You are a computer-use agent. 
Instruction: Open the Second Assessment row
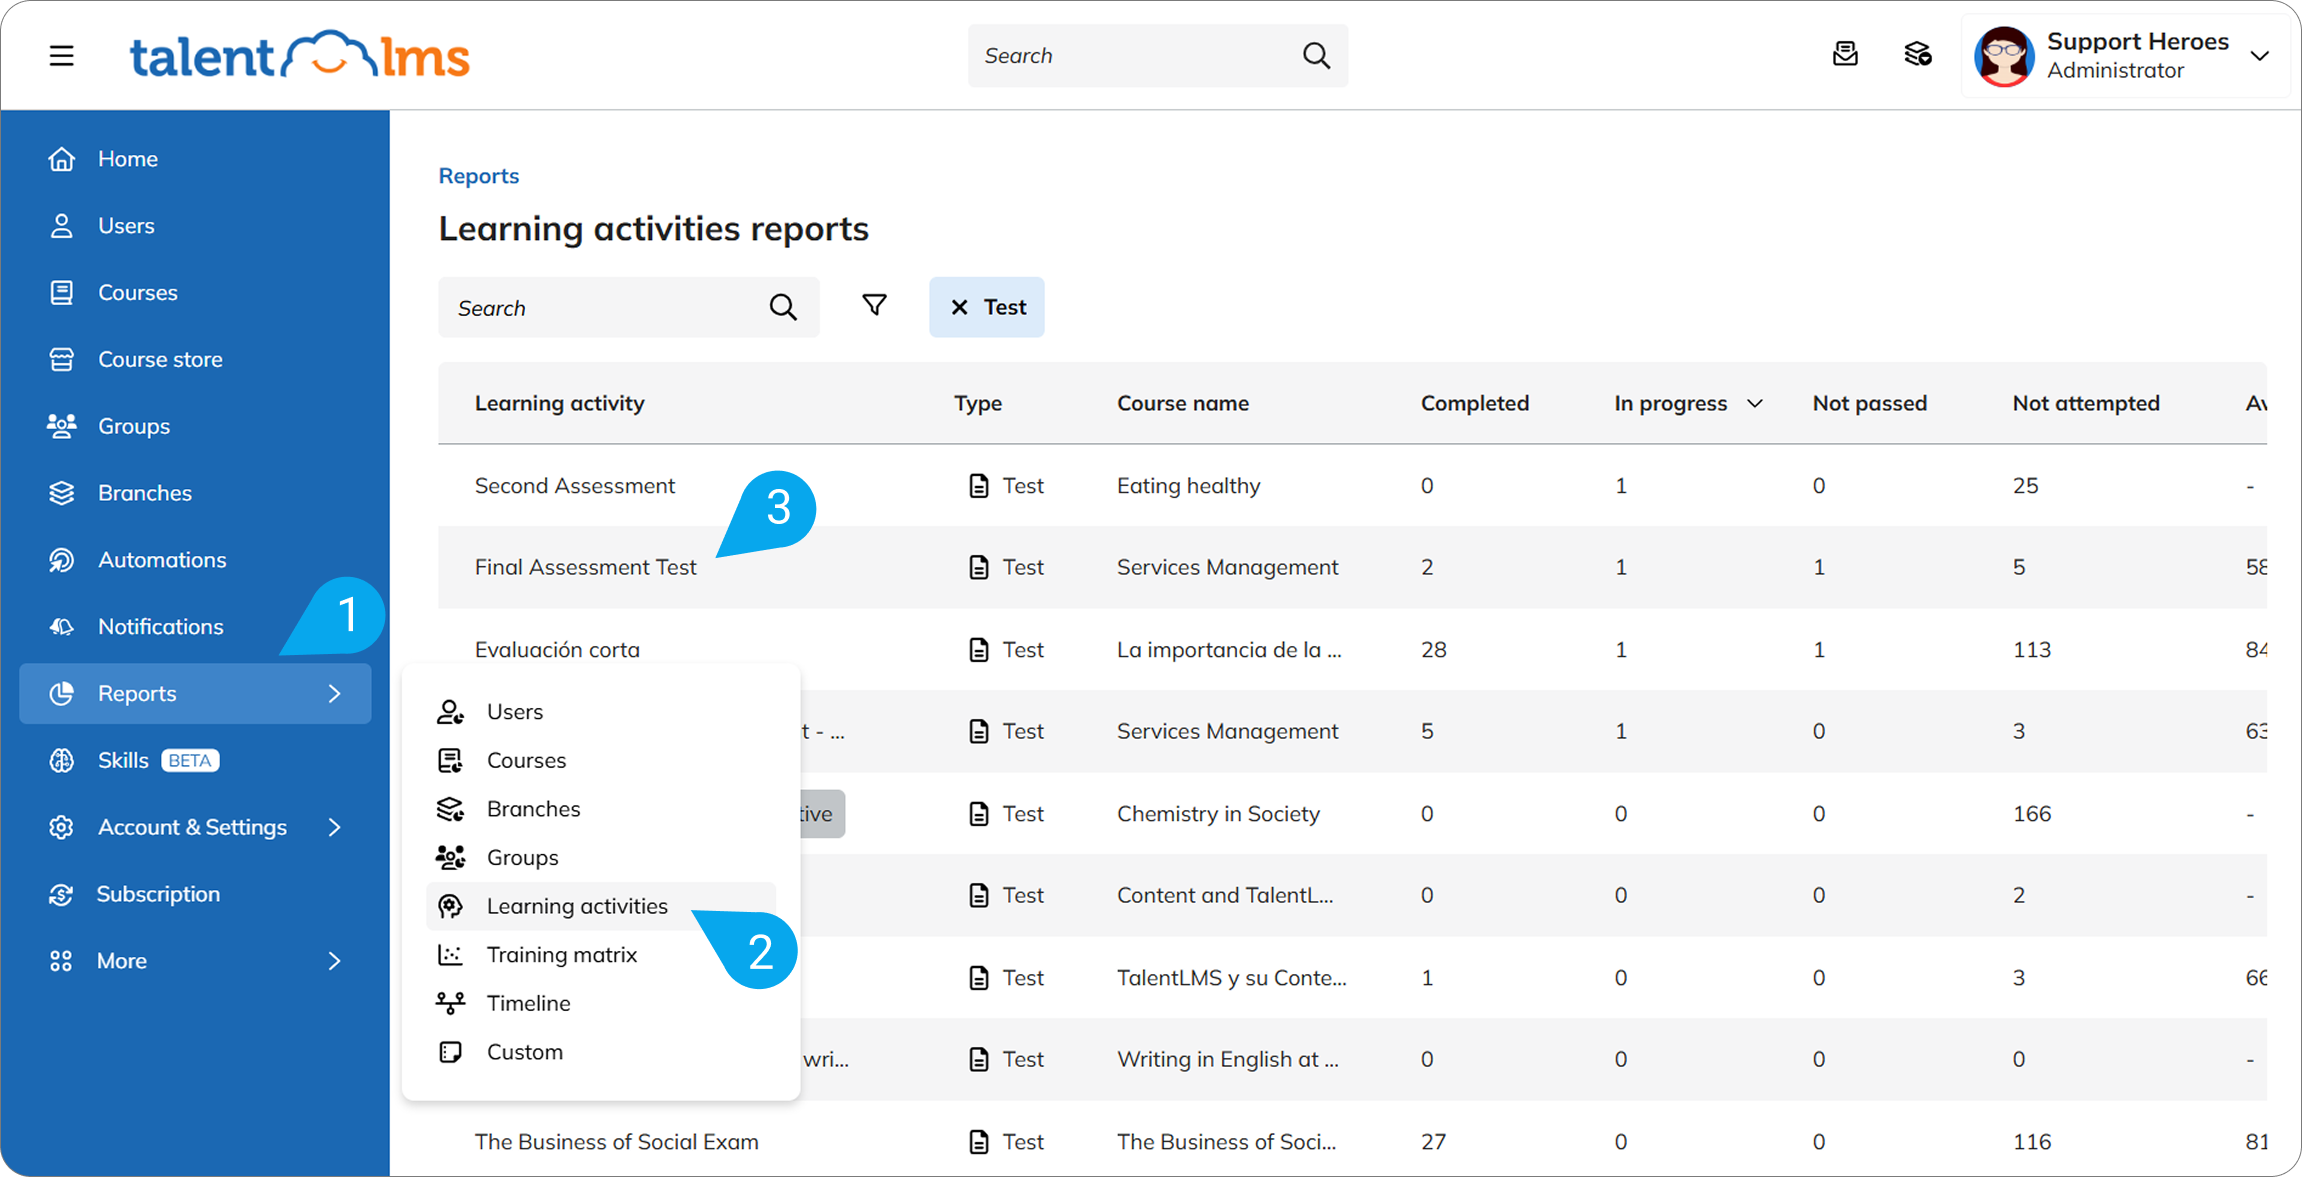point(1352,486)
